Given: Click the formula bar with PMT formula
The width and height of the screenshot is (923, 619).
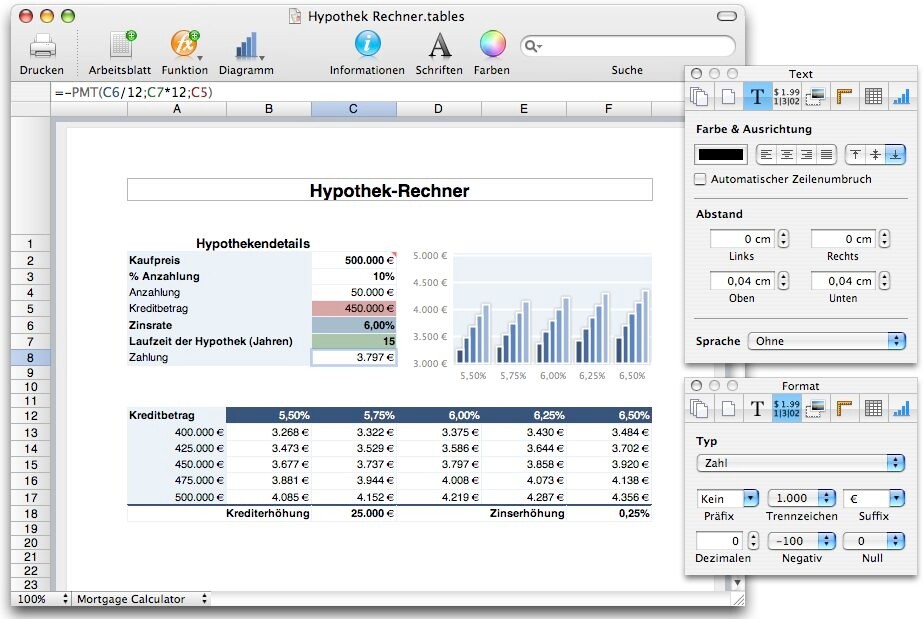Looking at the screenshot, I should [367, 92].
